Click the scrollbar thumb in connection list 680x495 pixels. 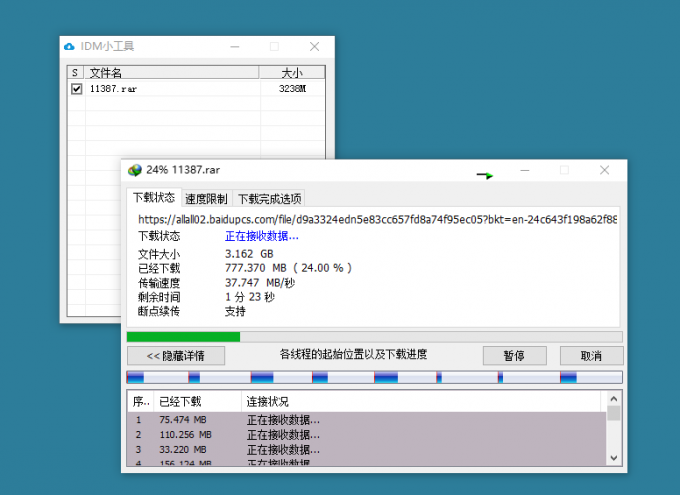click(614, 413)
